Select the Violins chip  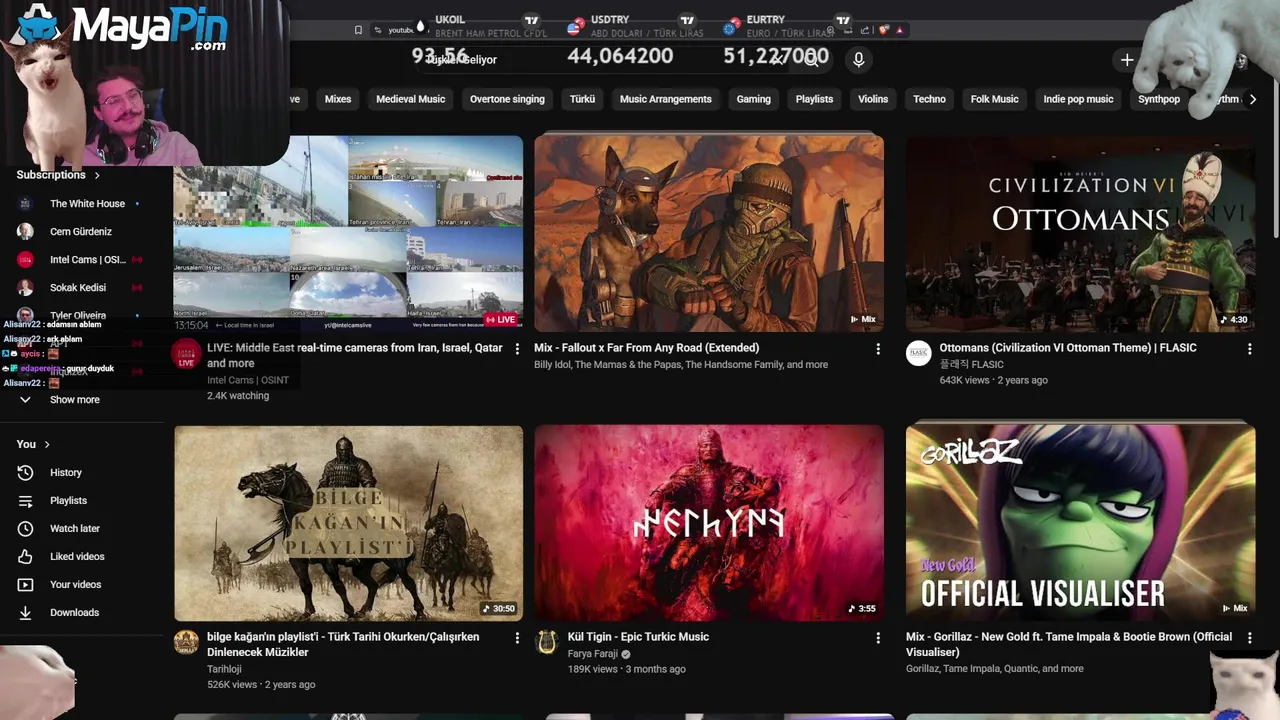coord(873,99)
